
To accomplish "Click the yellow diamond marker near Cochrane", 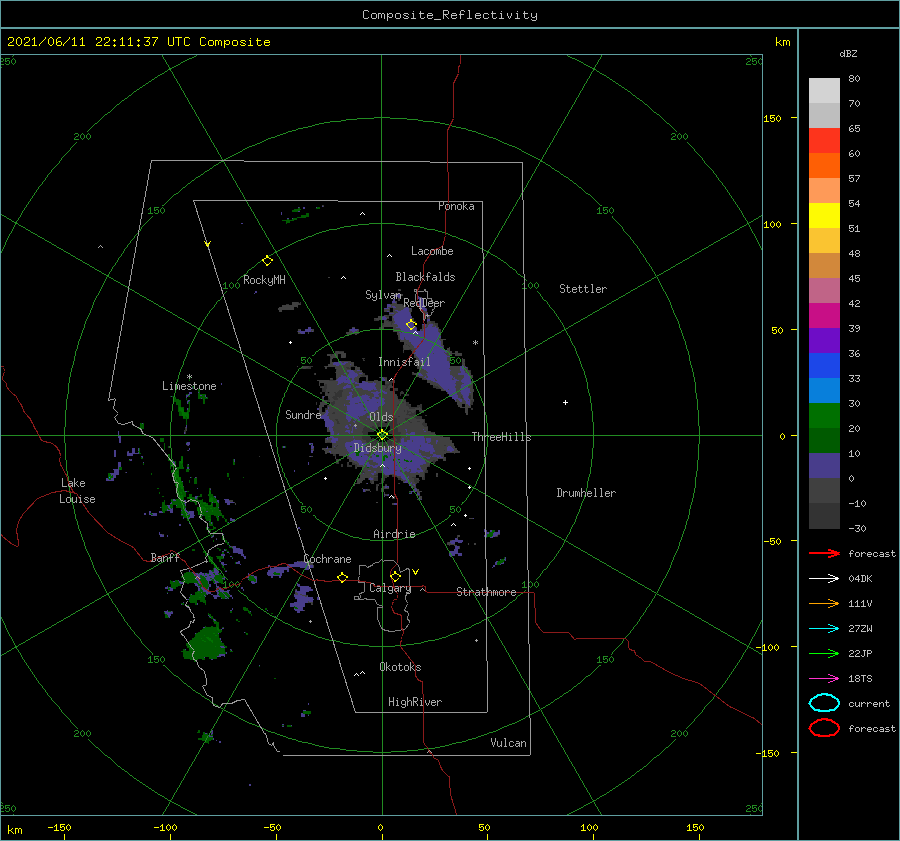I will pyautogui.click(x=342, y=577).
